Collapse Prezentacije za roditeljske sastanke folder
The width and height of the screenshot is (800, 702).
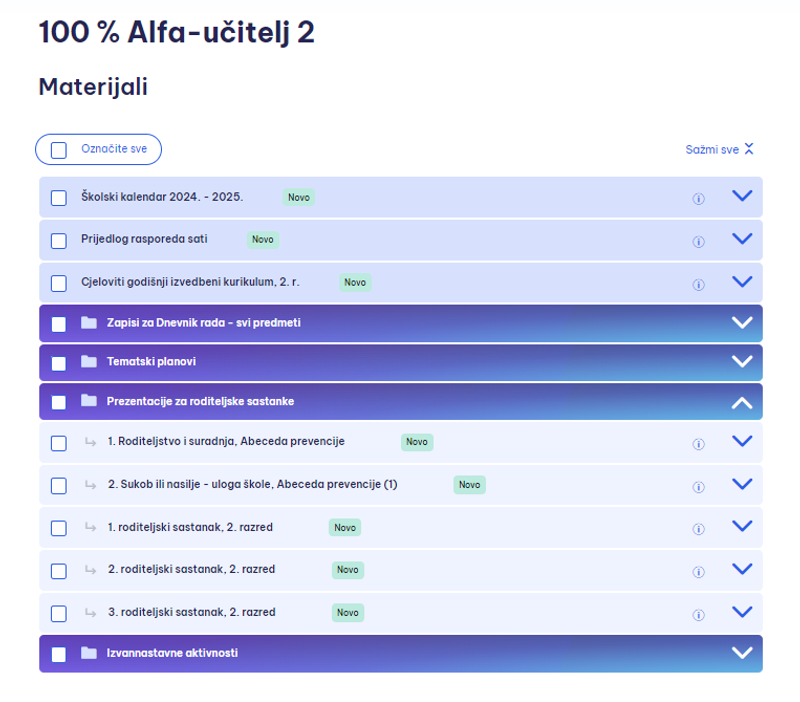click(742, 403)
